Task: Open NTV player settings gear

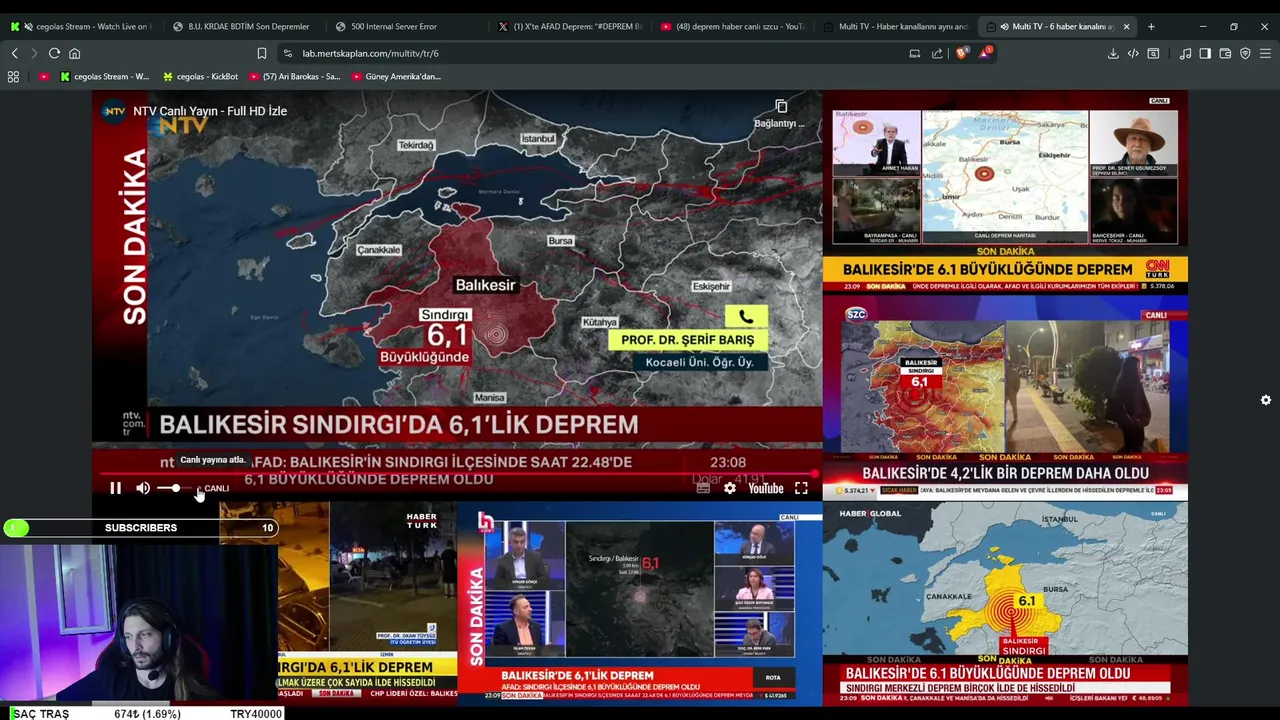Action: (730, 488)
